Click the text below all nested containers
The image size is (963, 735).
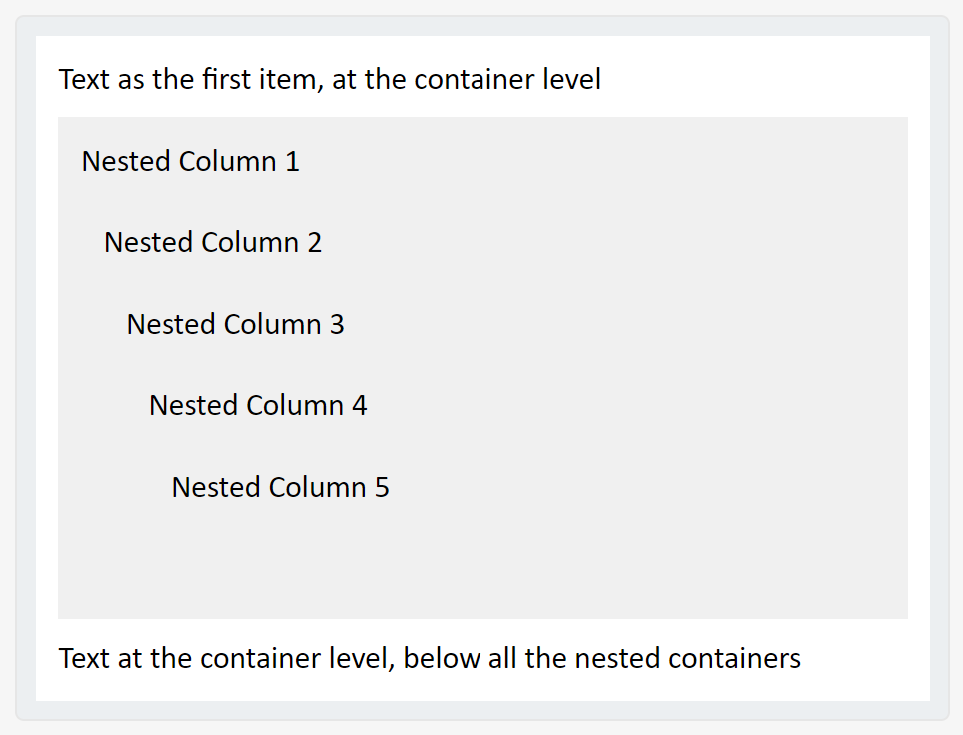(430, 658)
